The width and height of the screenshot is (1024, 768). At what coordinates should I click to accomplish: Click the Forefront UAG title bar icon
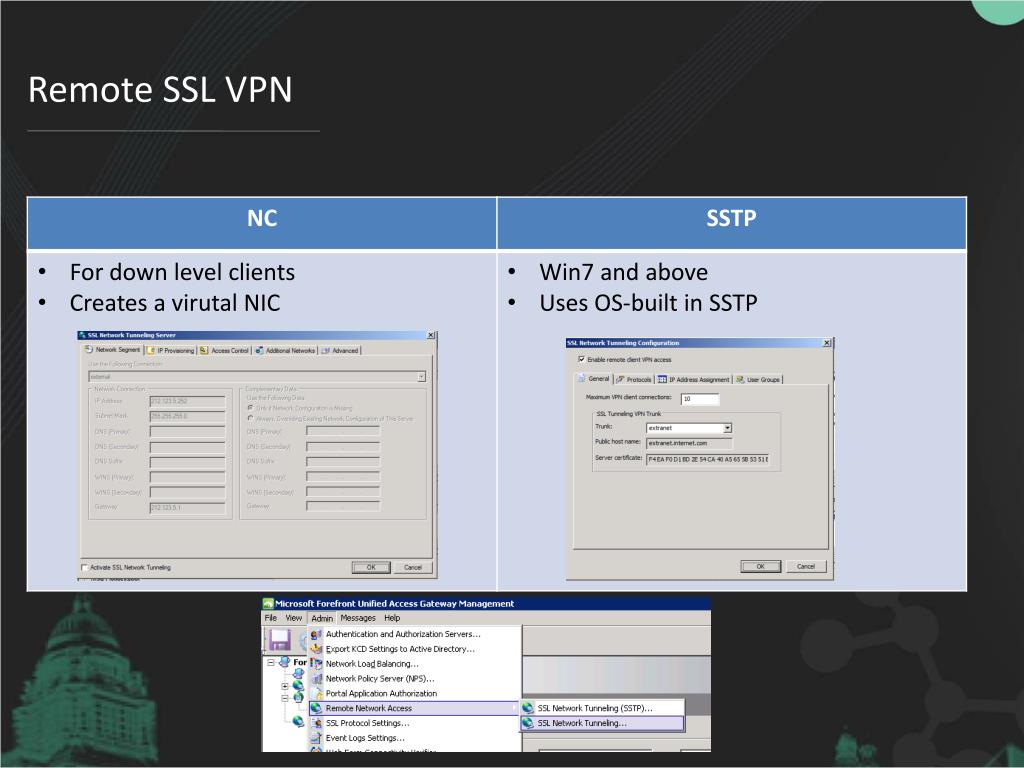click(x=268, y=603)
